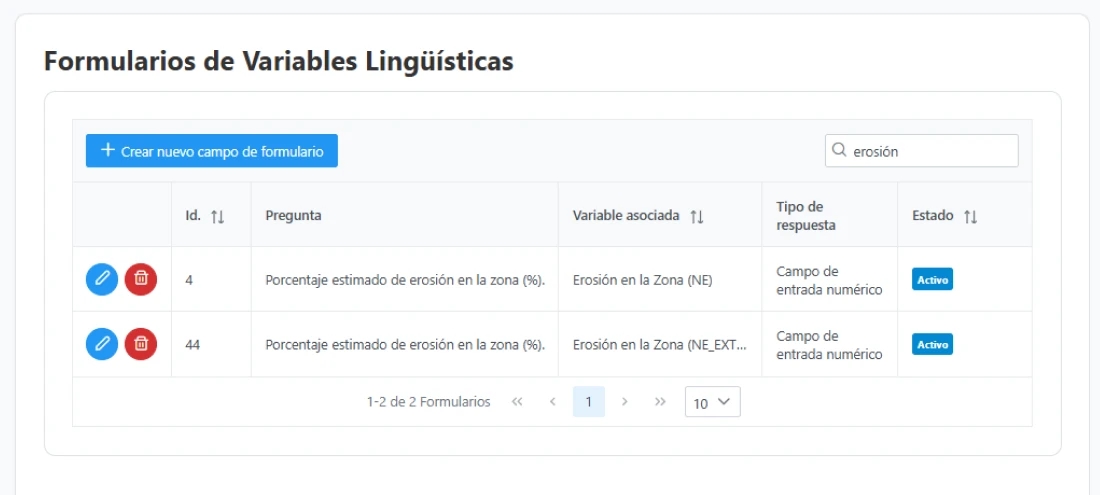The height and width of the screenshot is (495, 1100).
Task: Sort by Variable asociada arrows
Action: point(697,216)
